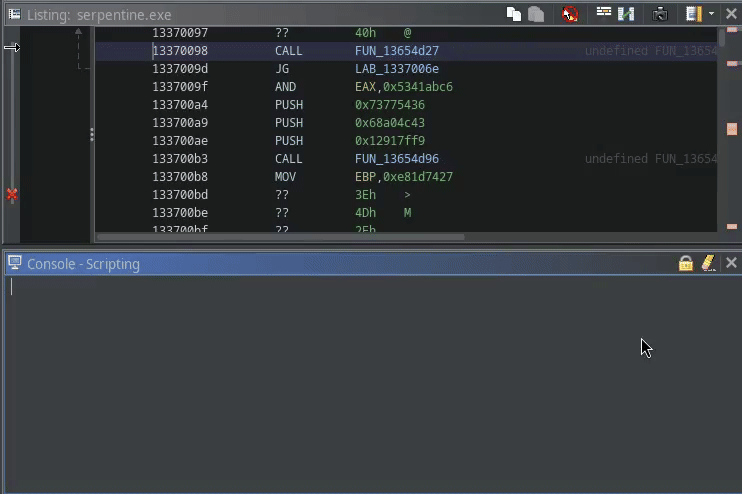Screen dimensions: 742x494
Task: Click inside the Console Scripting text area
Action: click(x=373, y=383)
